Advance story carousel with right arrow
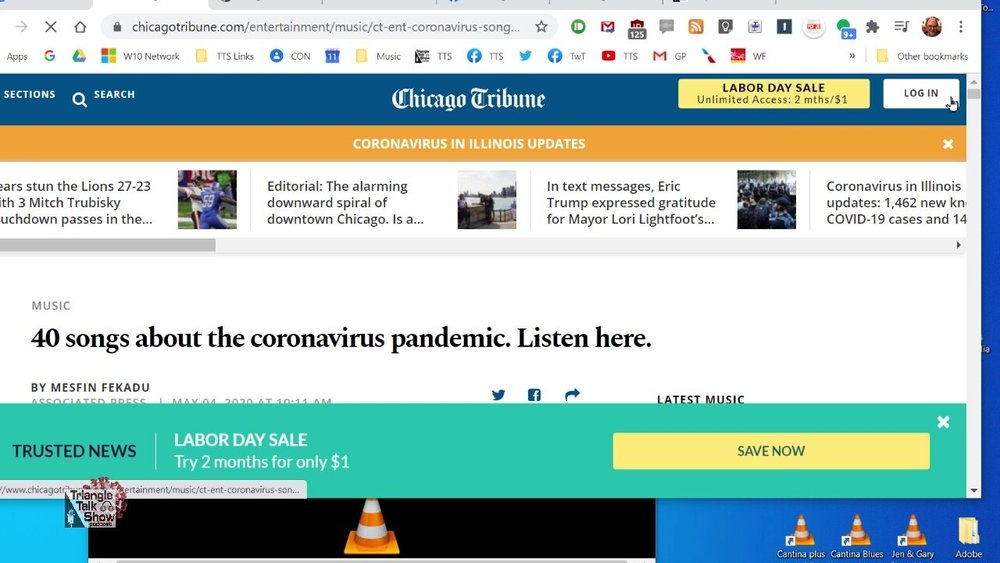The image size is (1000, 563). click(x=958, y=245)
